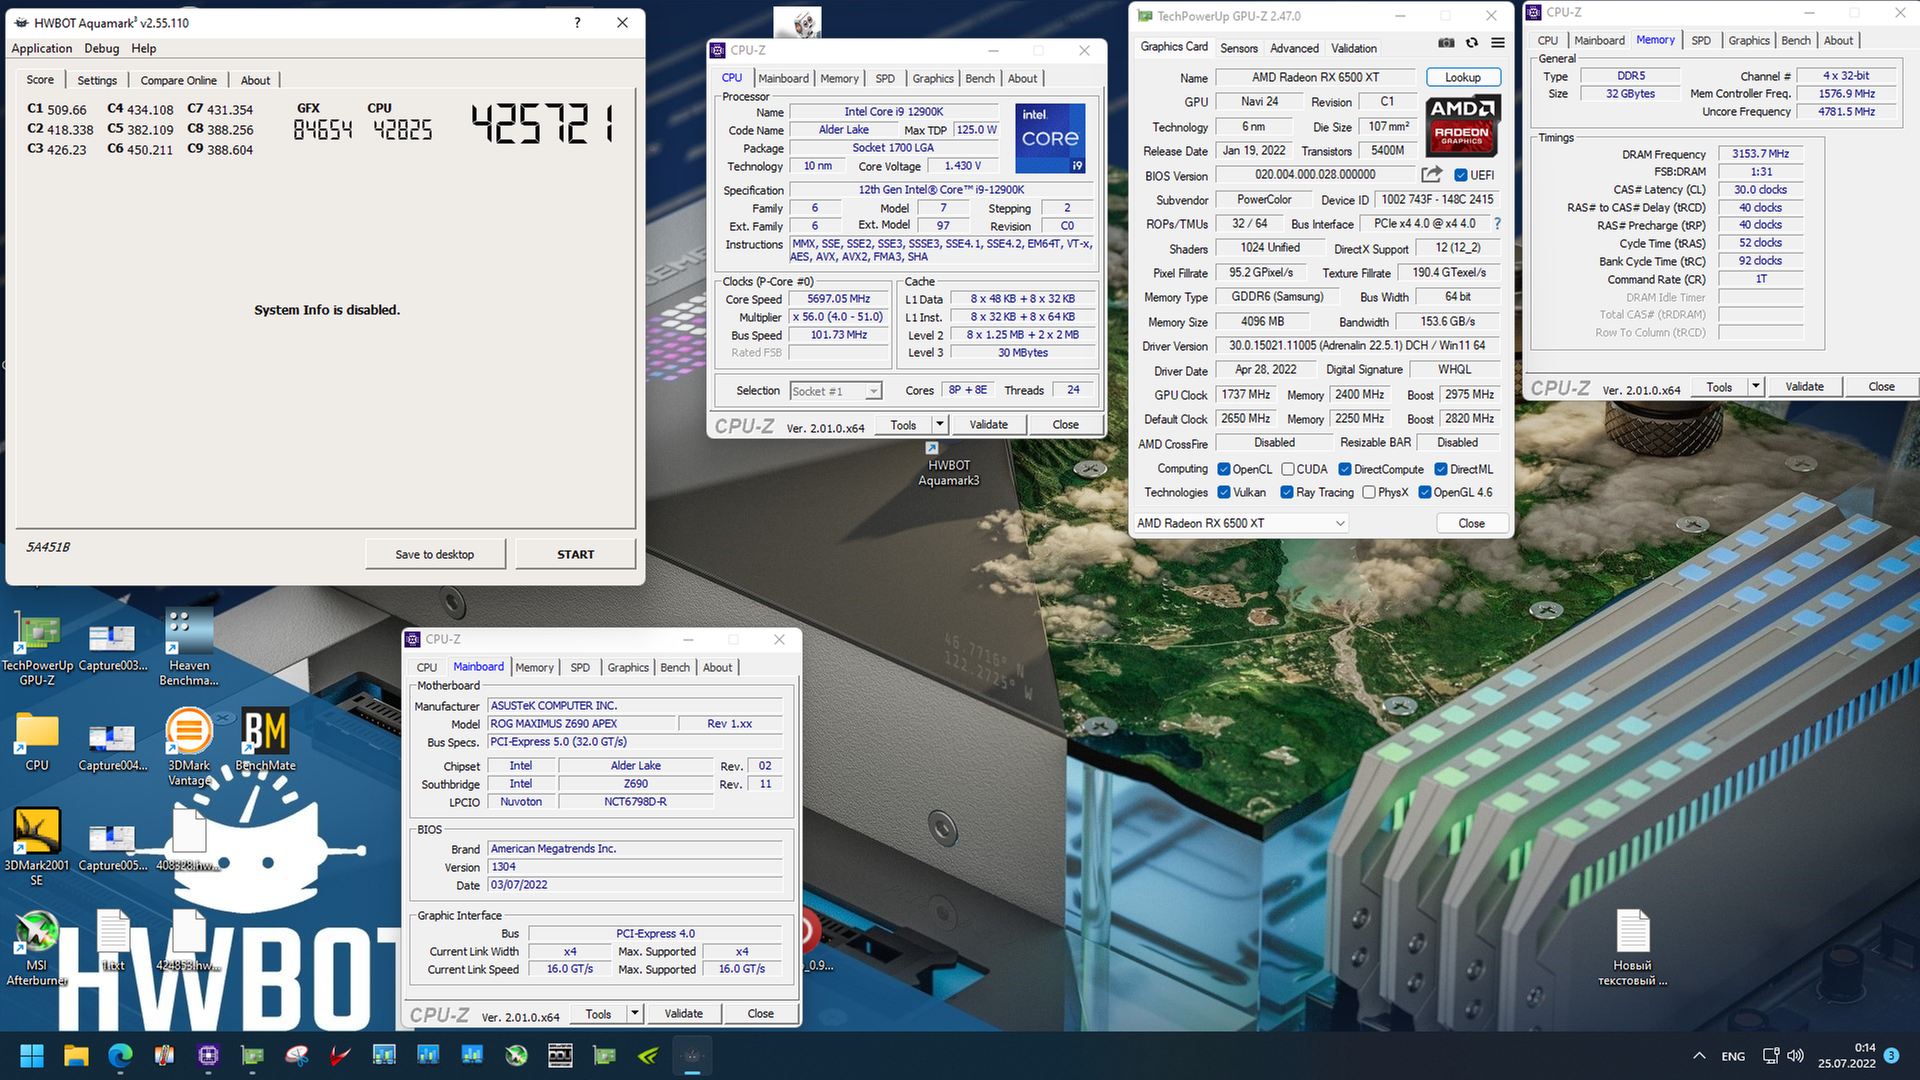Open Heaven Benchmark desktop icon
Viewport: 1920px width, 1080px height.
189,647
